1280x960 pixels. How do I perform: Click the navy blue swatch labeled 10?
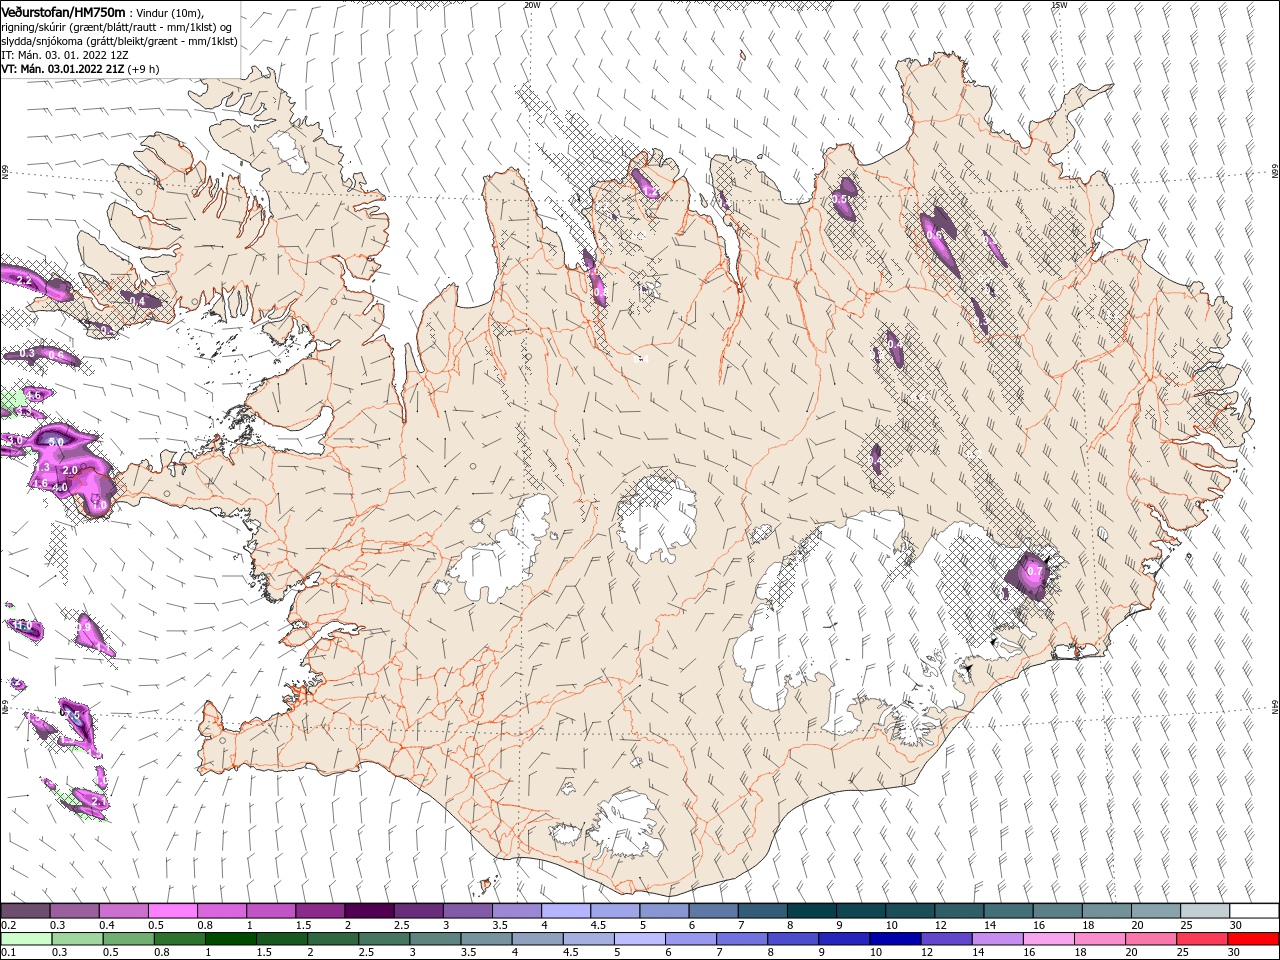tap(893, 939)
